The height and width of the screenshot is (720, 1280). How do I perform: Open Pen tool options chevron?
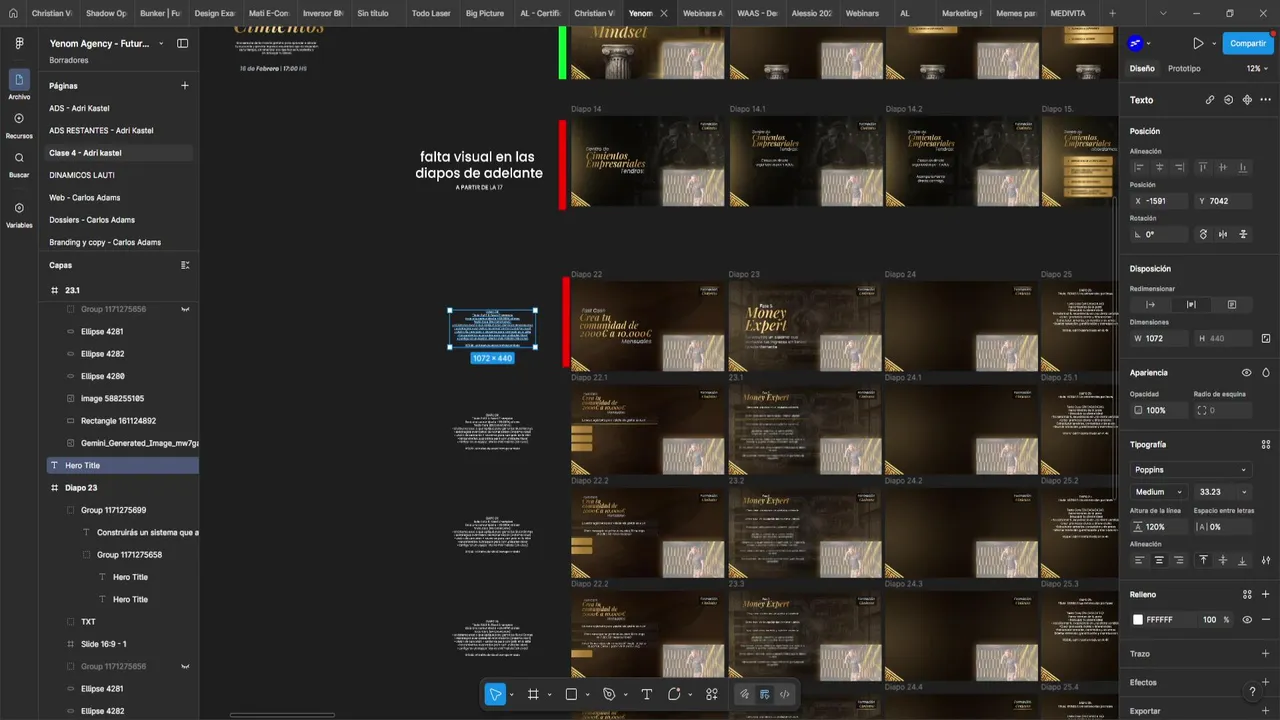(625, 695)
